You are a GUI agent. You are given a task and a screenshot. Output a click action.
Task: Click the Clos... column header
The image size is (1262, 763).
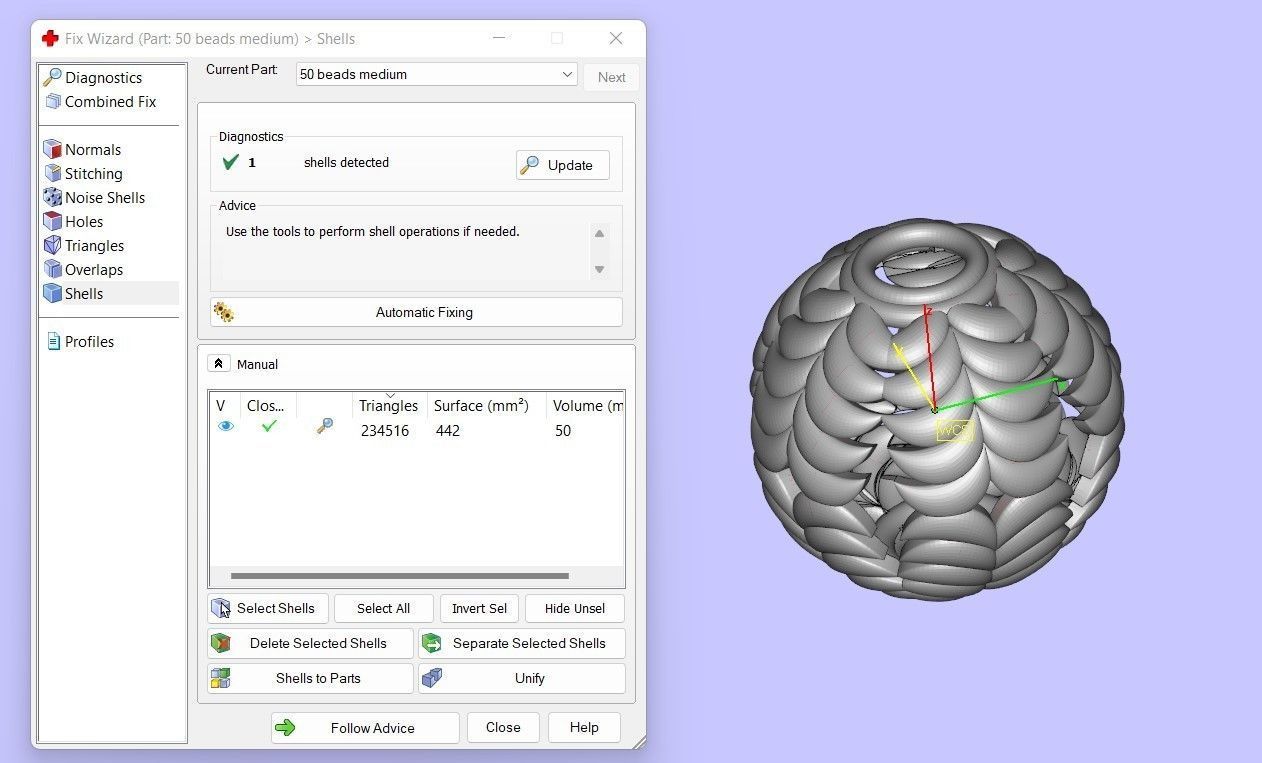(x=267, y=405)
